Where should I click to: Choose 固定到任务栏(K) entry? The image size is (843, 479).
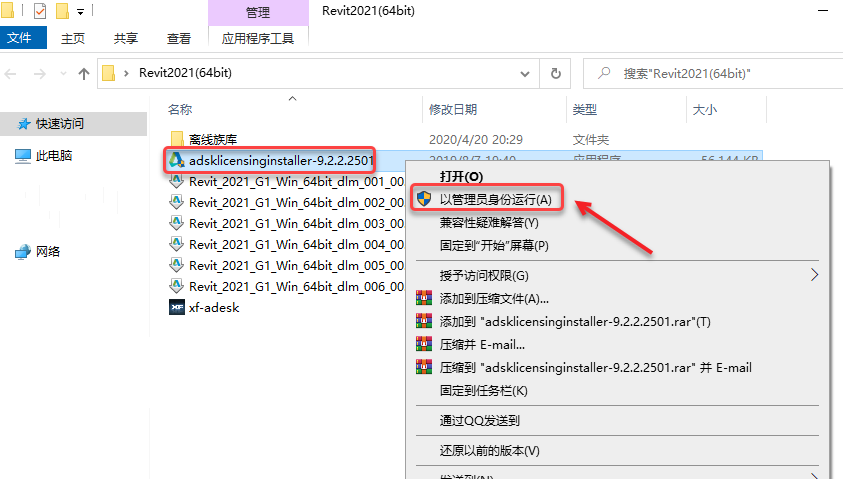click(483, 391)
